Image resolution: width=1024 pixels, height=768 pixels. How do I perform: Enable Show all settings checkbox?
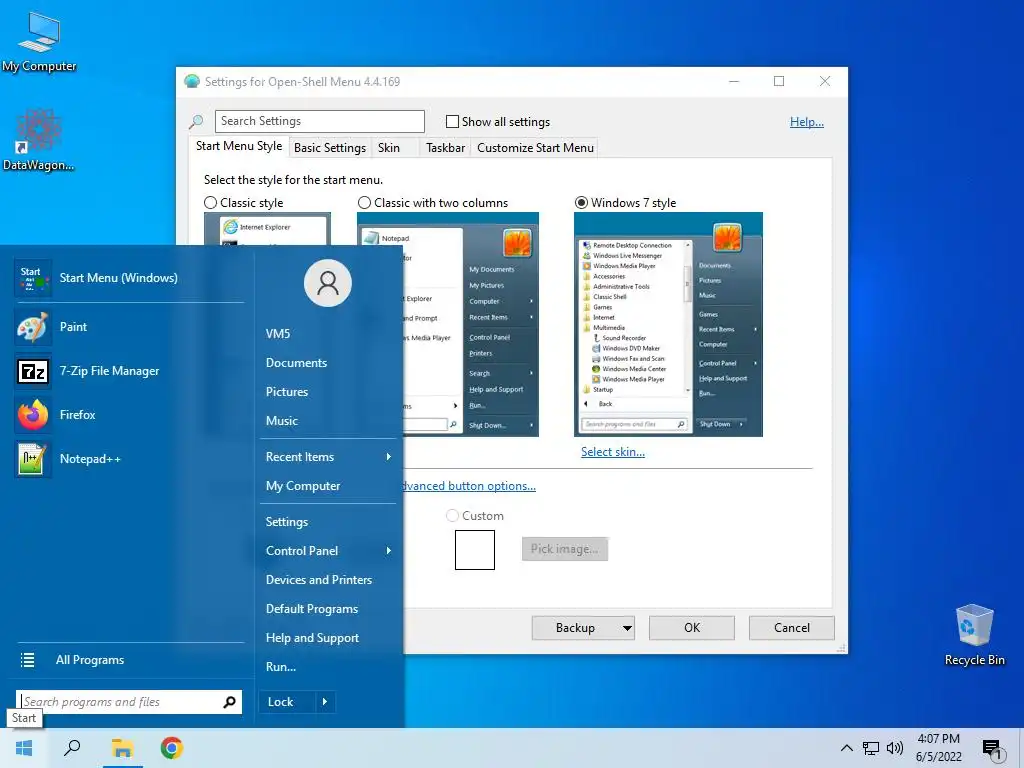coord(452,121)
